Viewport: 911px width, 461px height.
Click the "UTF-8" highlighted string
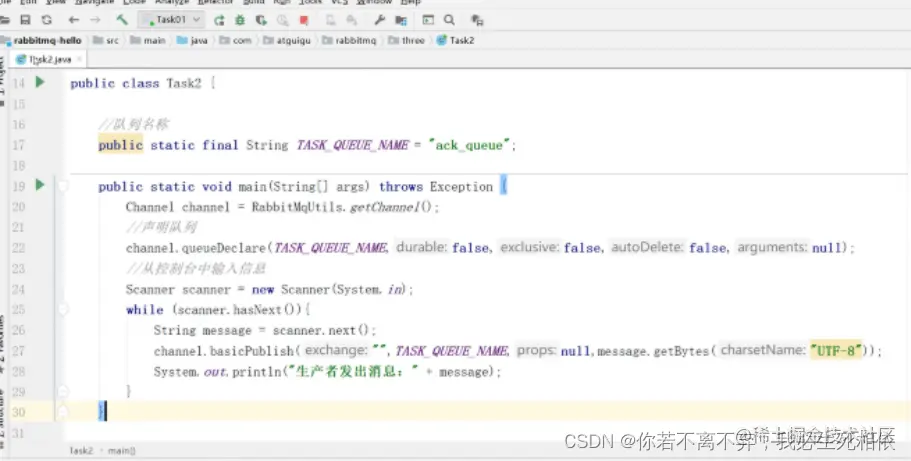click(837, 351)
